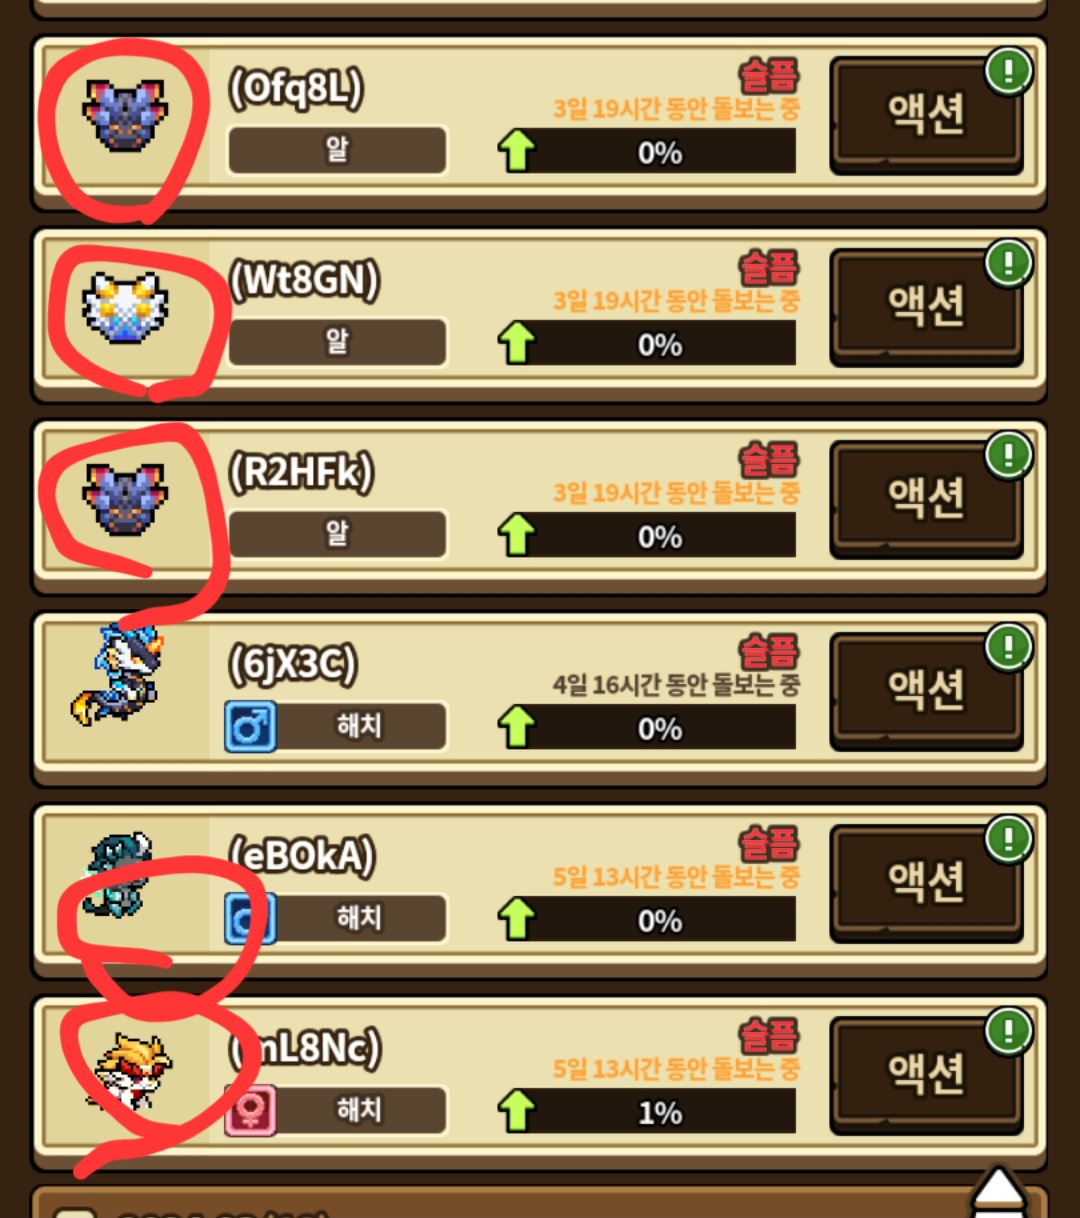Image resolution: width=1080 pixels, height=1218 pixels.
Task: Select the blue hatchling sprite for 6jX3C
Action: click(117, 674)
